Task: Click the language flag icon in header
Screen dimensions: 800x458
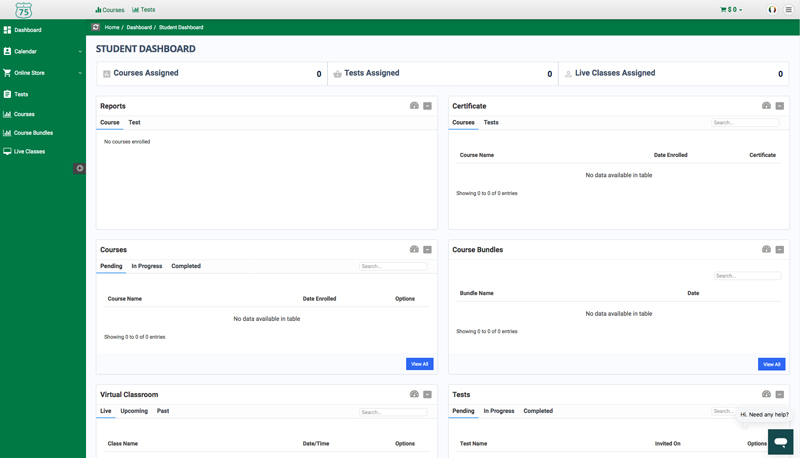Action: click(x=772, y=10)
